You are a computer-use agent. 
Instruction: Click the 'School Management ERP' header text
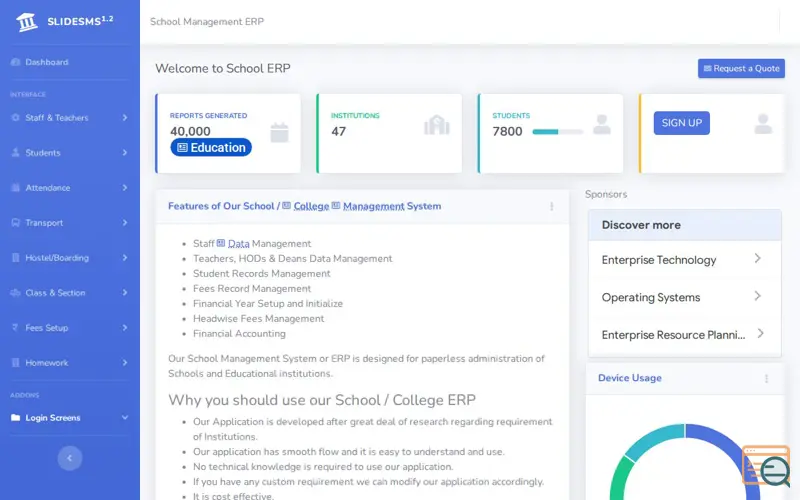coord(207,21)
